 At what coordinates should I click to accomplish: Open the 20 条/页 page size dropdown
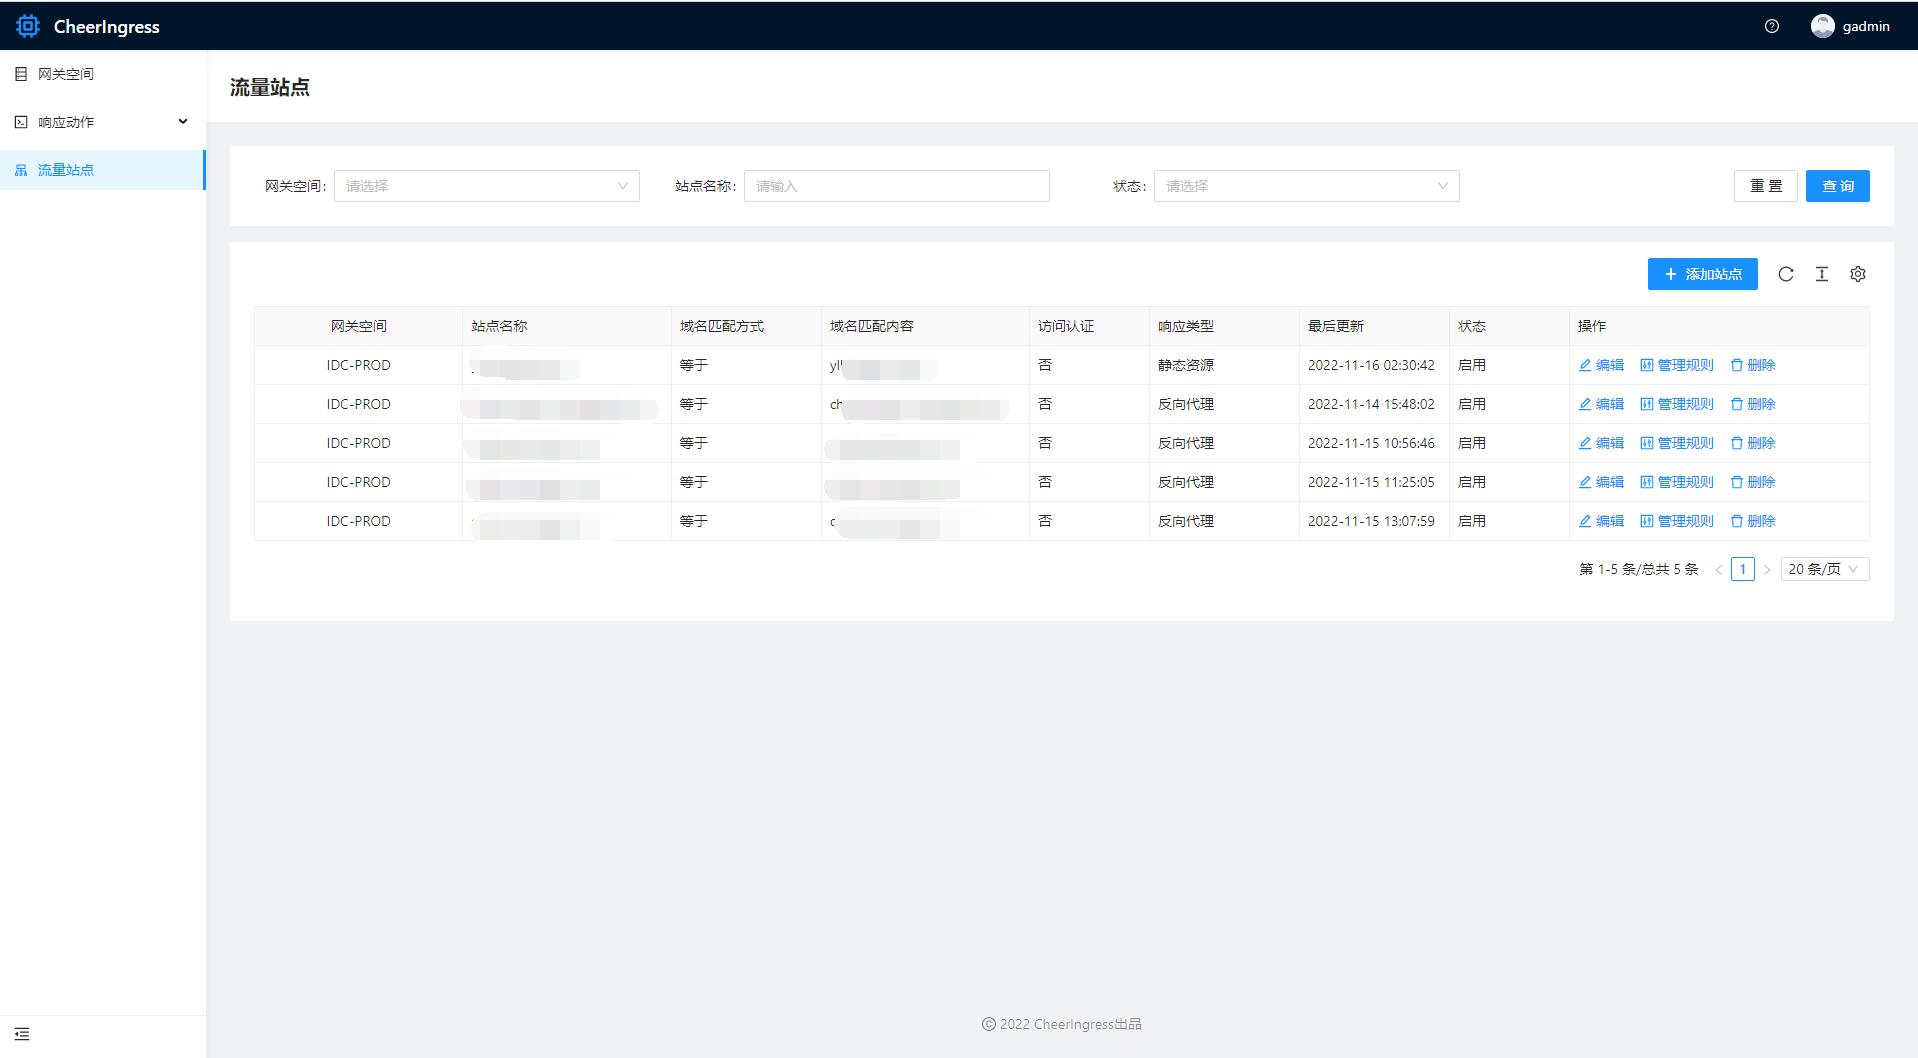point(1824,569)
